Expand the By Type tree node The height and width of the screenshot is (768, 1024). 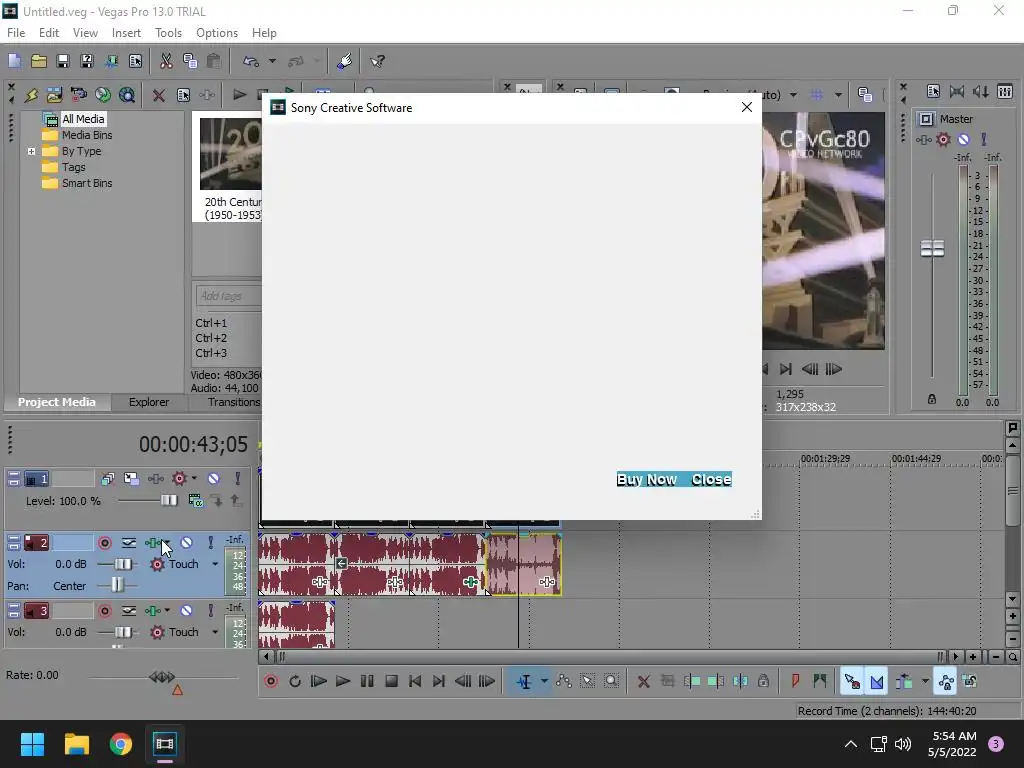pos(31,152)
